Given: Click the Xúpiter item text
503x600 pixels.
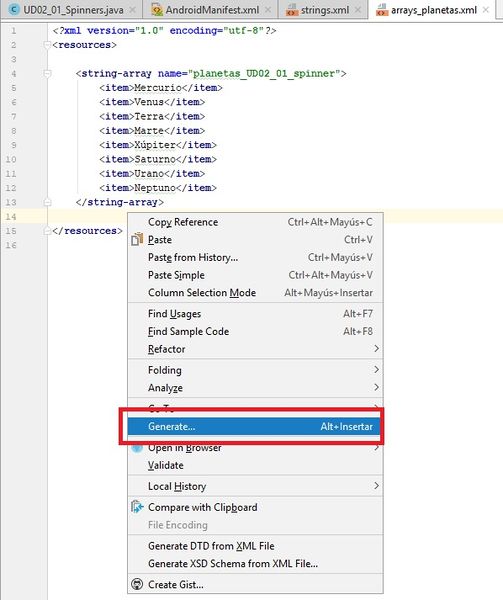Looking at the screenshot, I should pos(155,145).
